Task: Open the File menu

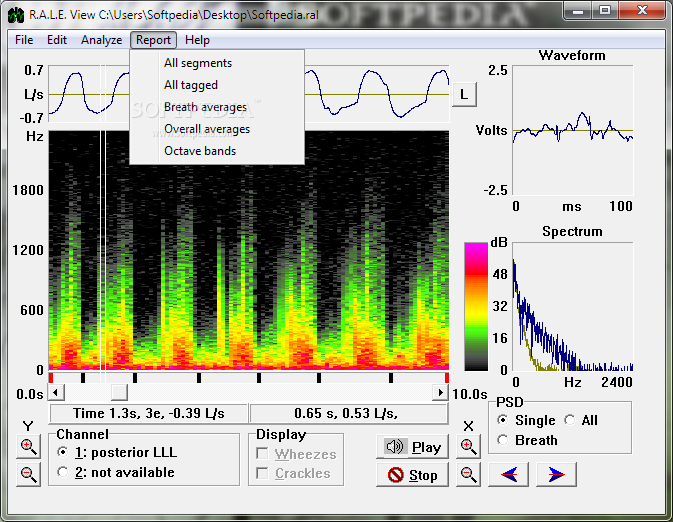Action: click(x=24, y=40)
